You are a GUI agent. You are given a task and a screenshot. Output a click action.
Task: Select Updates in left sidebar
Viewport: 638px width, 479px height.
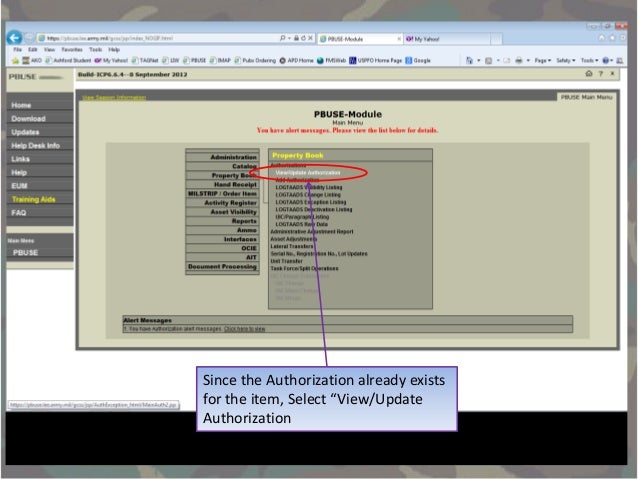point(25,132)
